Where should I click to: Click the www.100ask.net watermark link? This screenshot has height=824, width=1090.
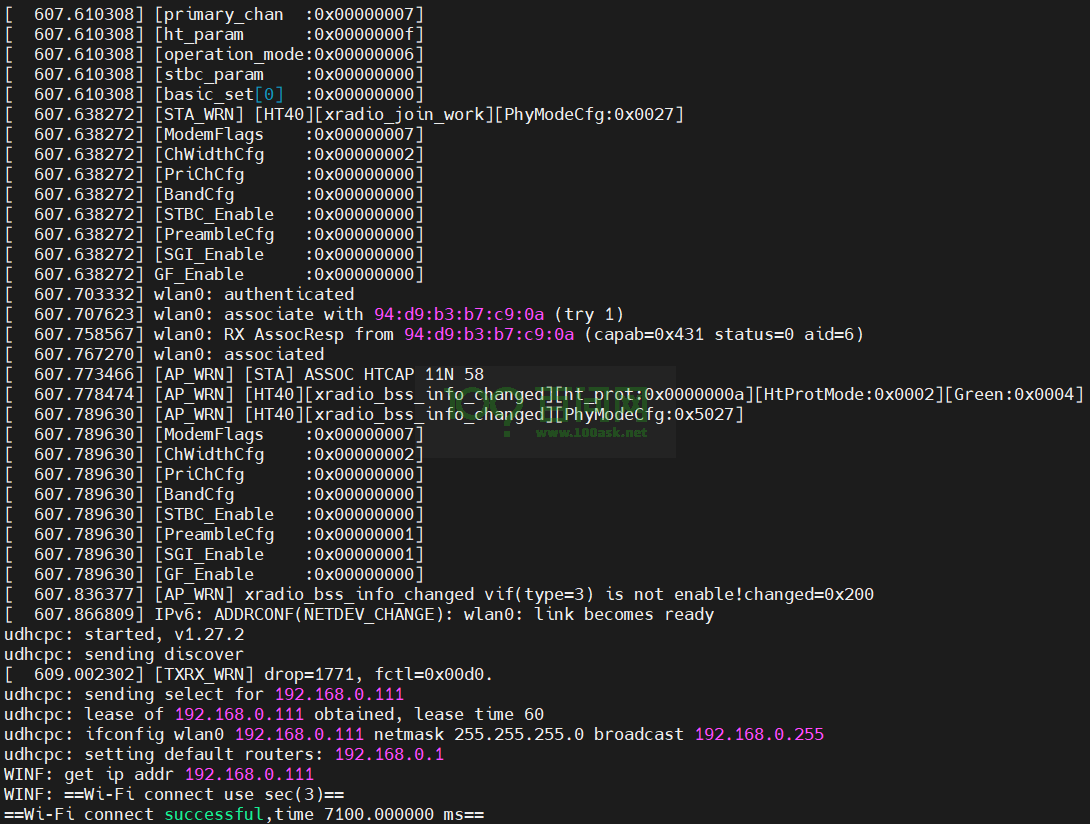[591, 432]
